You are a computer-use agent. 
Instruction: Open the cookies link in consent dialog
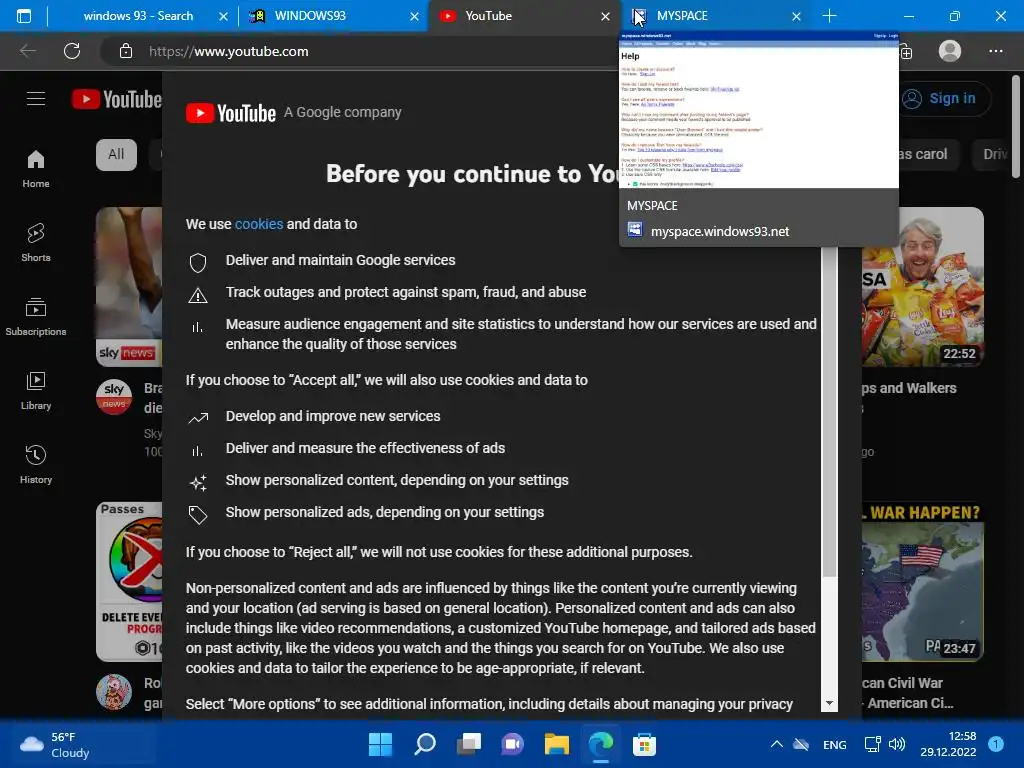coord(259,224)
